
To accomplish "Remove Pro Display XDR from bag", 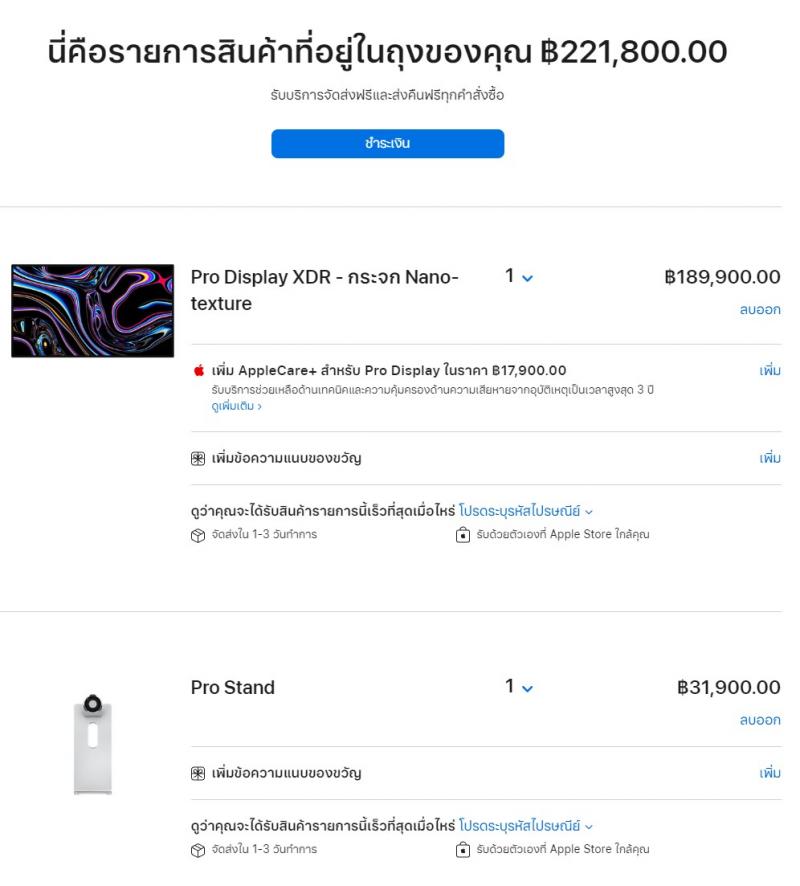I will pos(760,310).
